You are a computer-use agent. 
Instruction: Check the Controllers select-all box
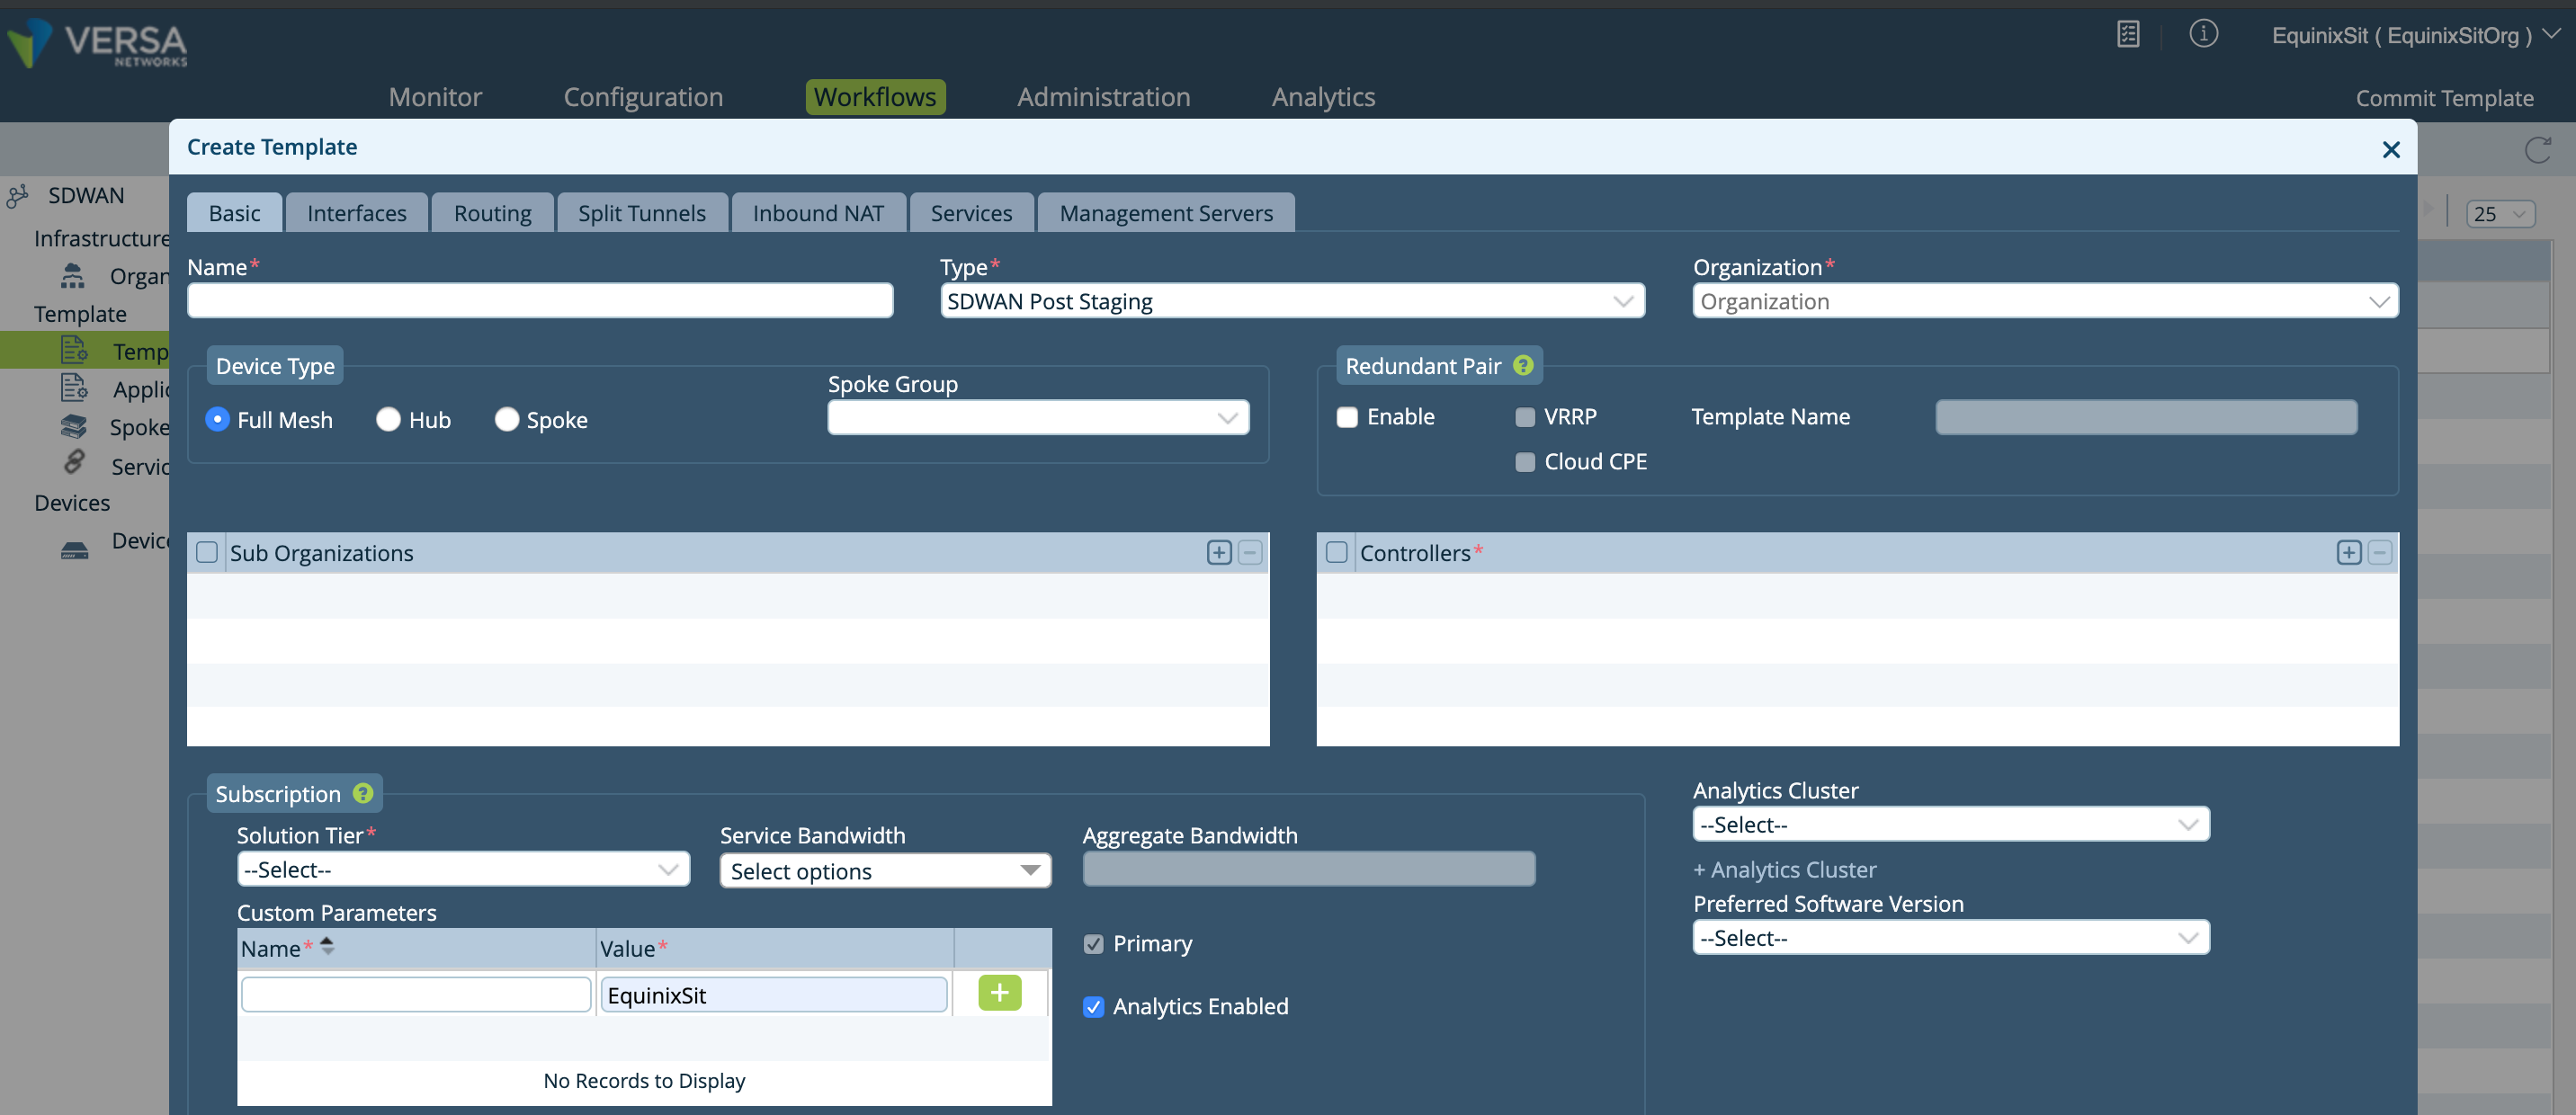point(1337,553)
